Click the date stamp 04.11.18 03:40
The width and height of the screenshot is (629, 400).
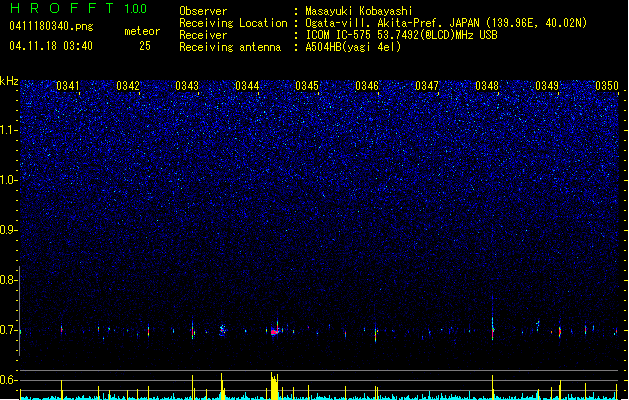coord(51,45)
